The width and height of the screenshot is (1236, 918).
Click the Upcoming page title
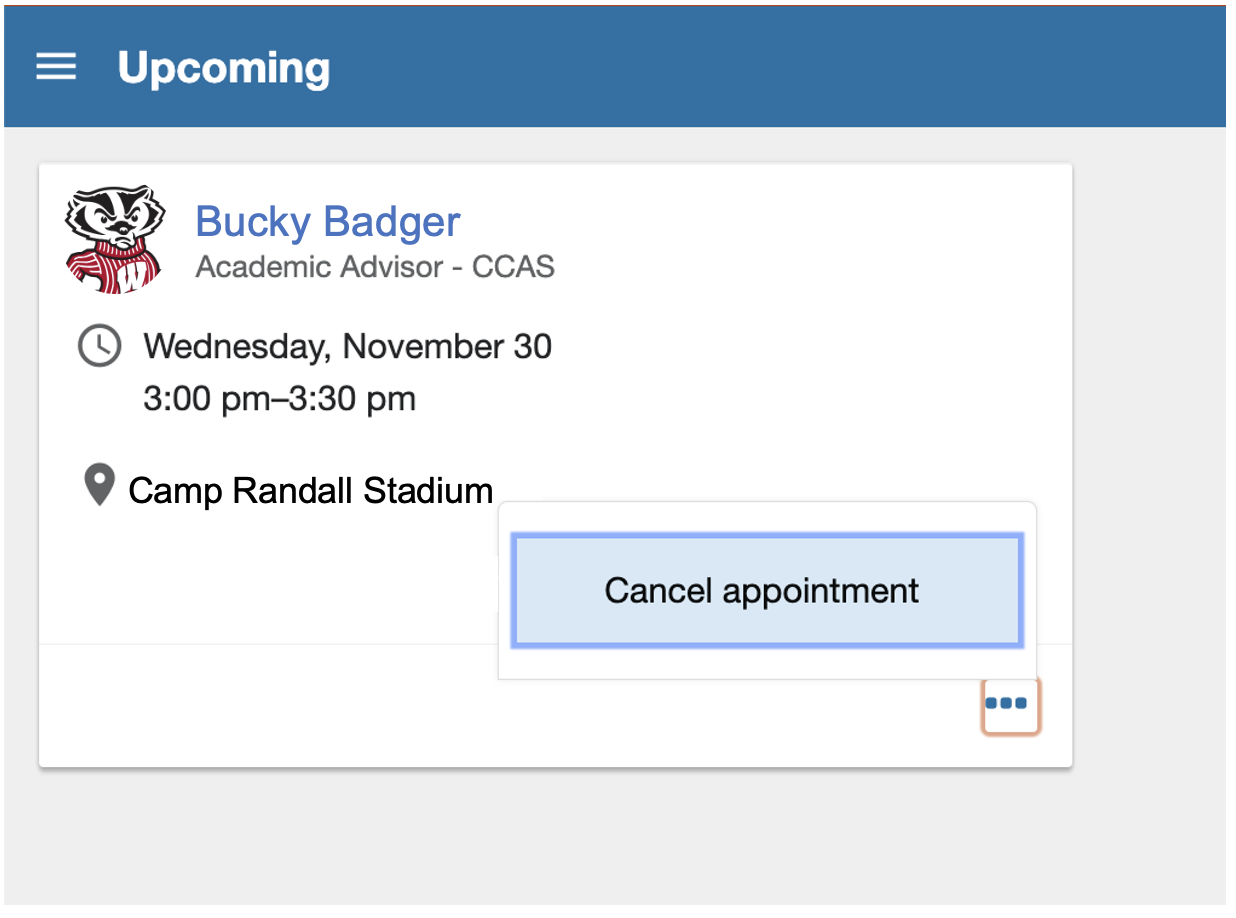(223, 68)
